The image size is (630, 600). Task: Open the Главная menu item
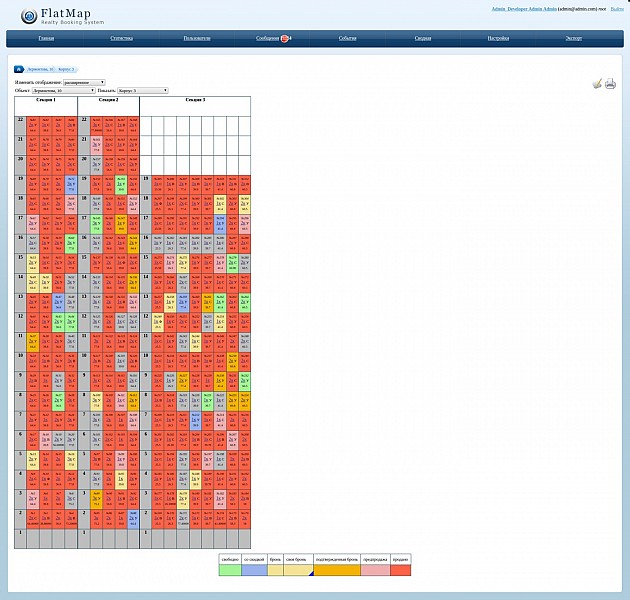pyautogui.click(x=46, y=38)
